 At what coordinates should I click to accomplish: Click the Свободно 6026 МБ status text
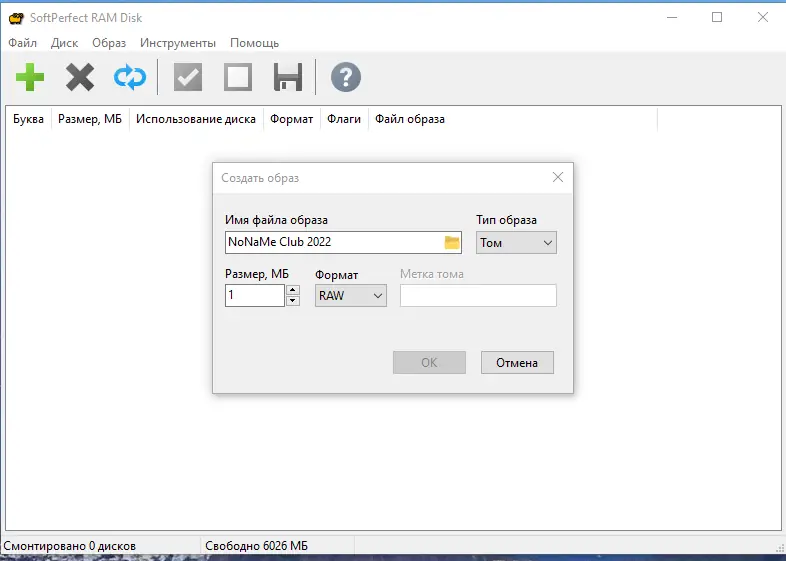(x=256, y=546)
